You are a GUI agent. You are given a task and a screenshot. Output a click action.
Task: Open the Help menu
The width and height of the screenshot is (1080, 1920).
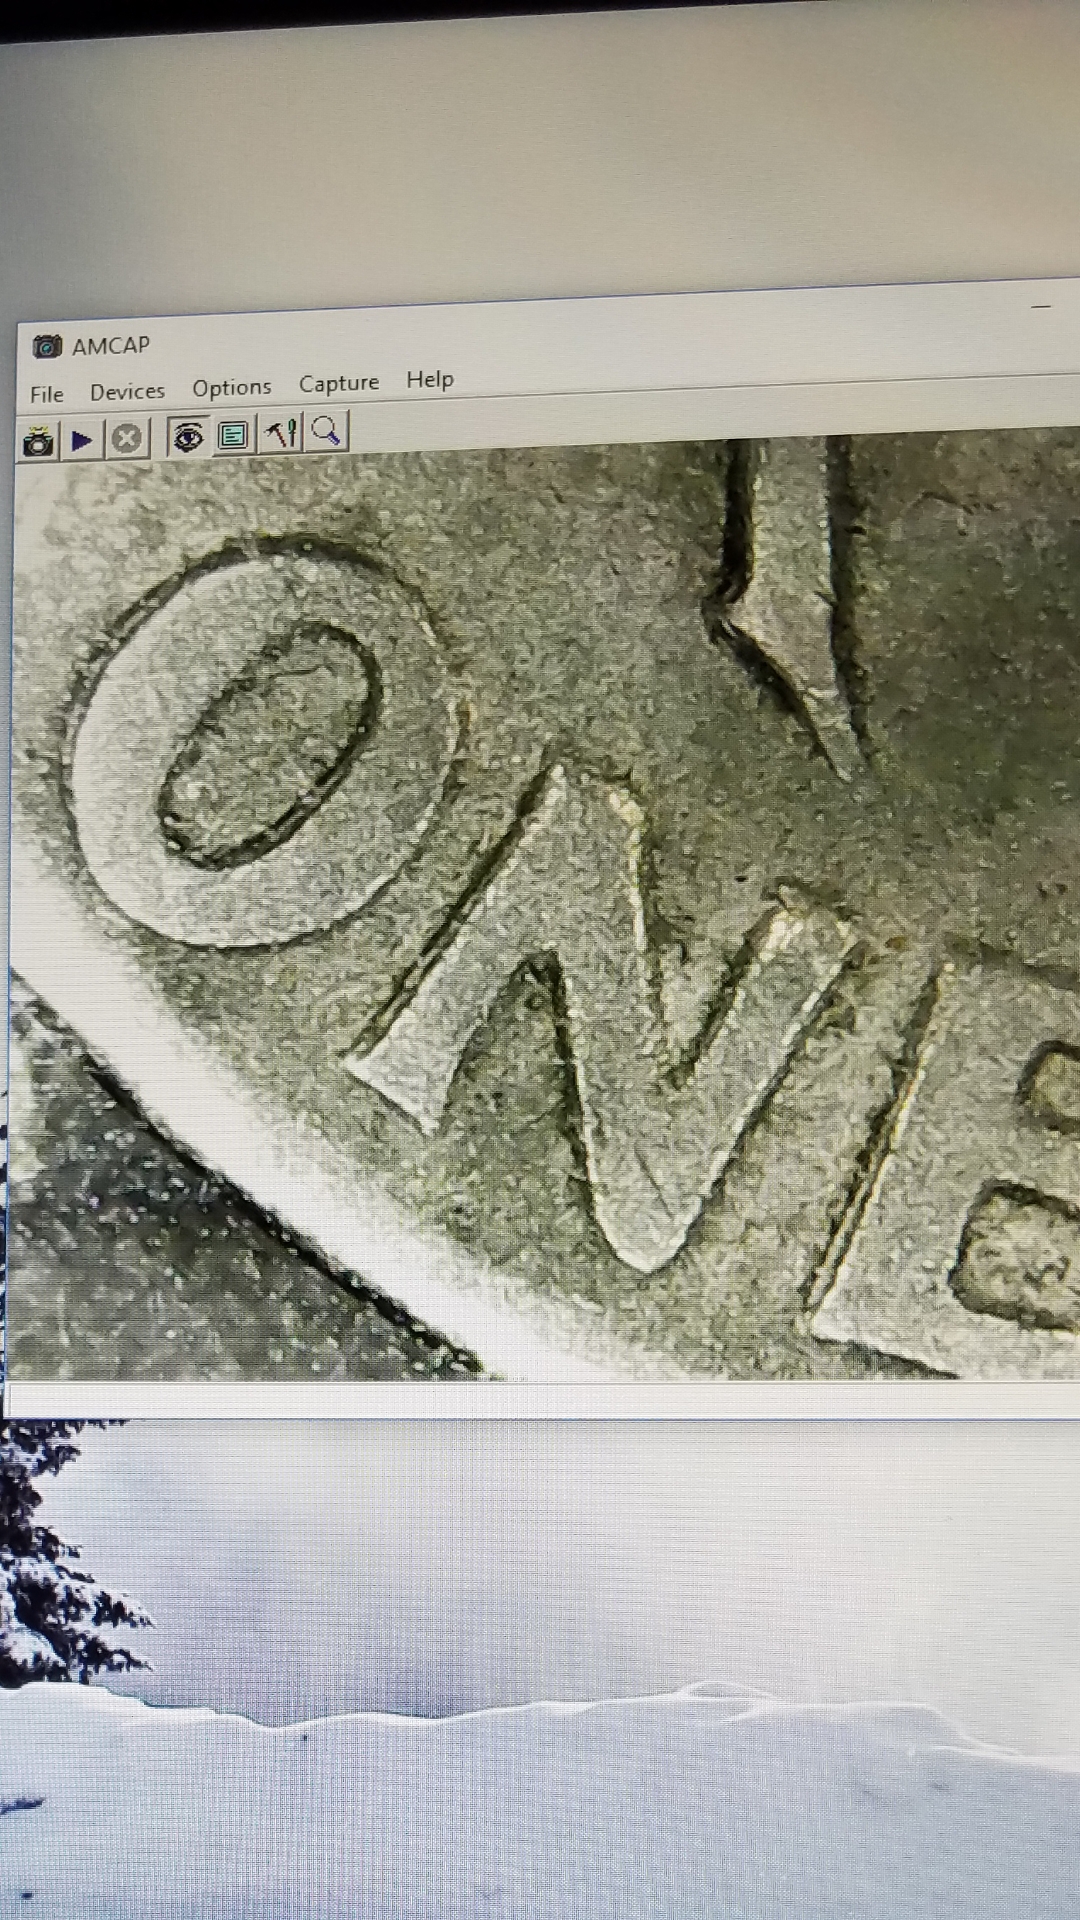(x=430, y=380)
